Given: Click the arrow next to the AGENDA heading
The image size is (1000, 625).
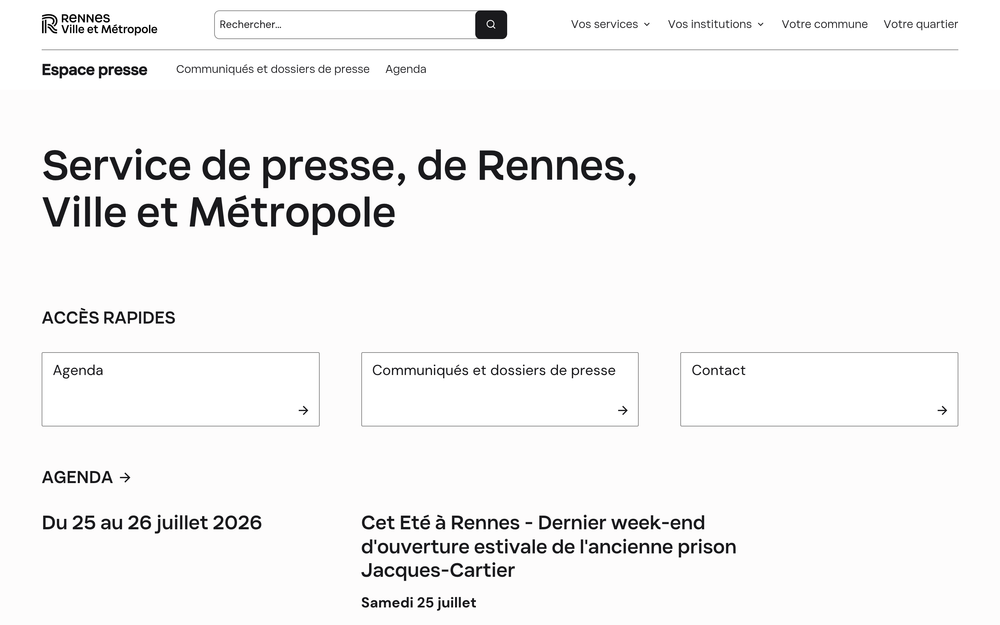Looking at the screenshot, I should click(125, 477).
